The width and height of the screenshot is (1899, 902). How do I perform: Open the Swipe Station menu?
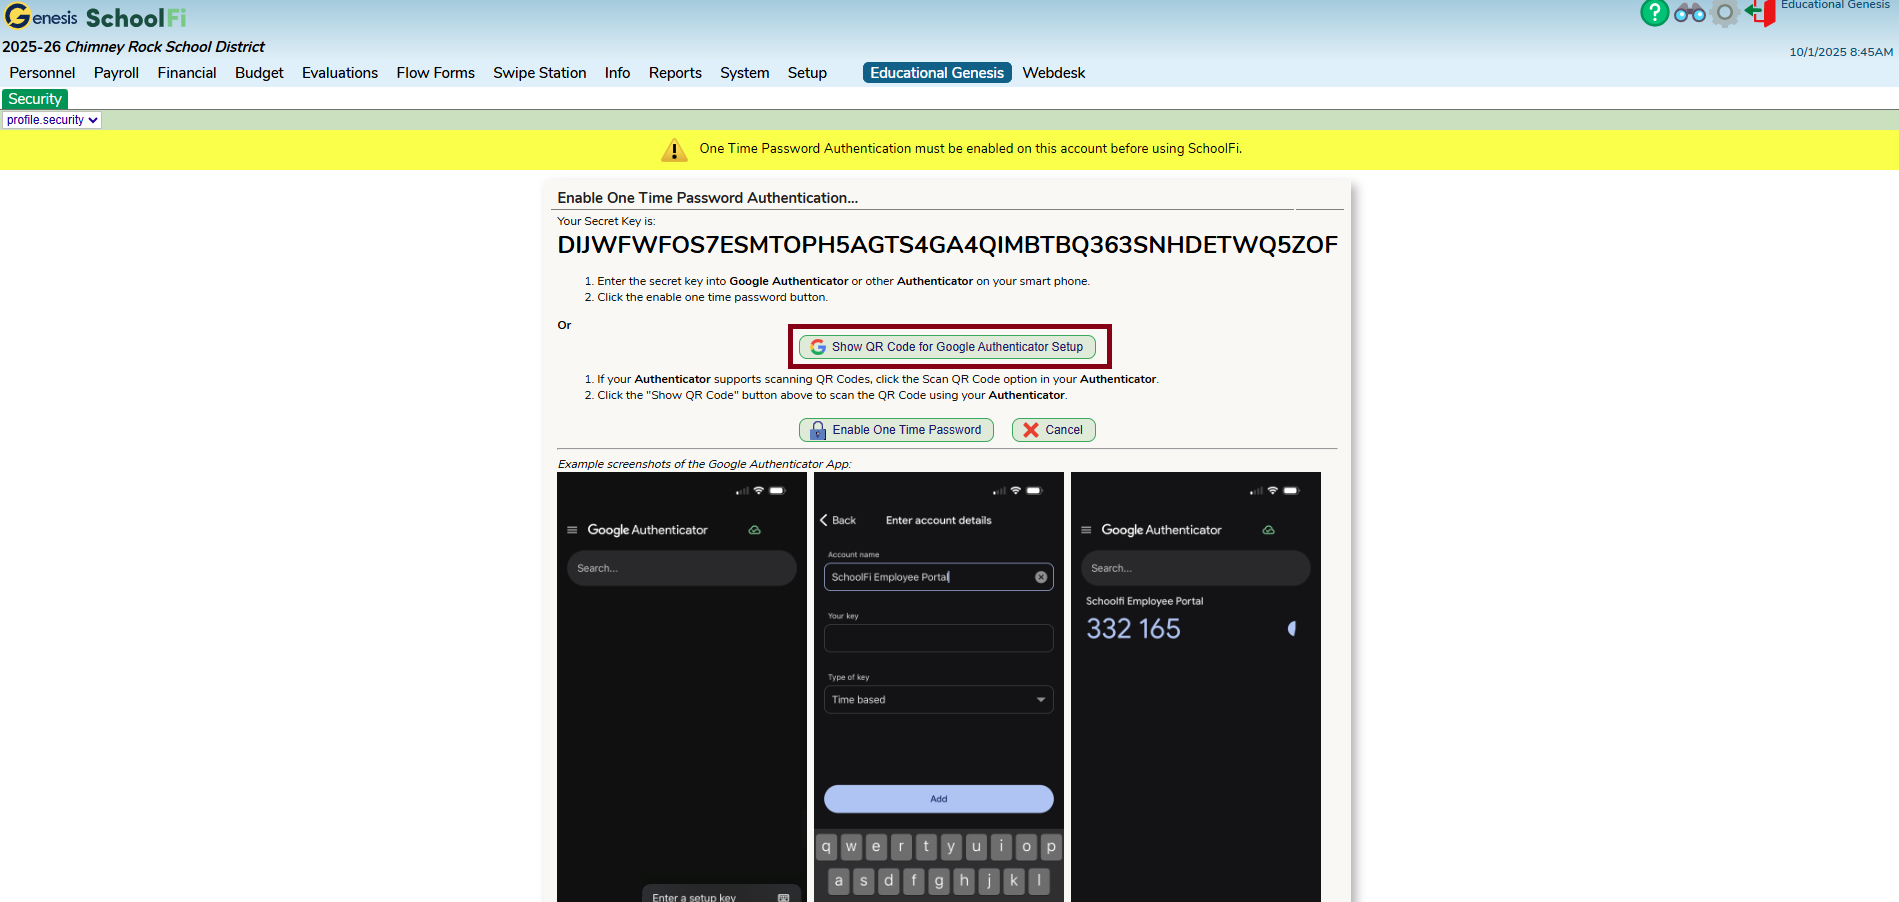coord(540,73)
